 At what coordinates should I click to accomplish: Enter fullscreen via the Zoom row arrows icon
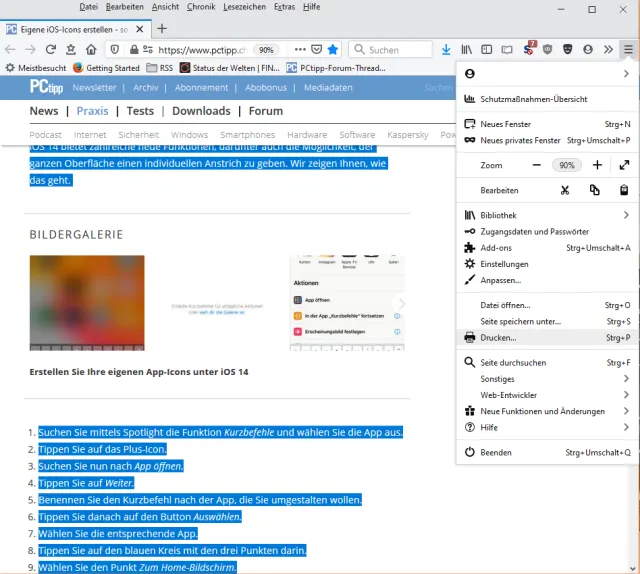pyautogui.click(x=624, y=165)
